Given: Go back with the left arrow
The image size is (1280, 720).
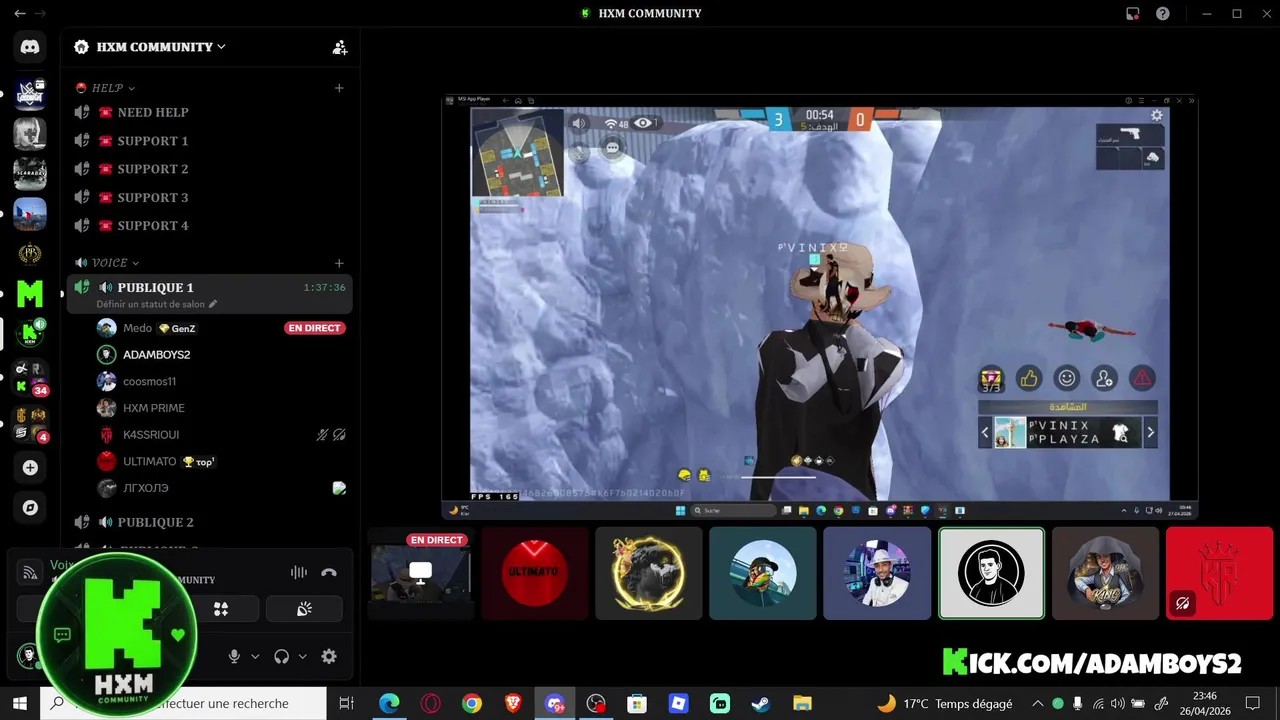Looking at the screenshot, I should tap(19, 14).
